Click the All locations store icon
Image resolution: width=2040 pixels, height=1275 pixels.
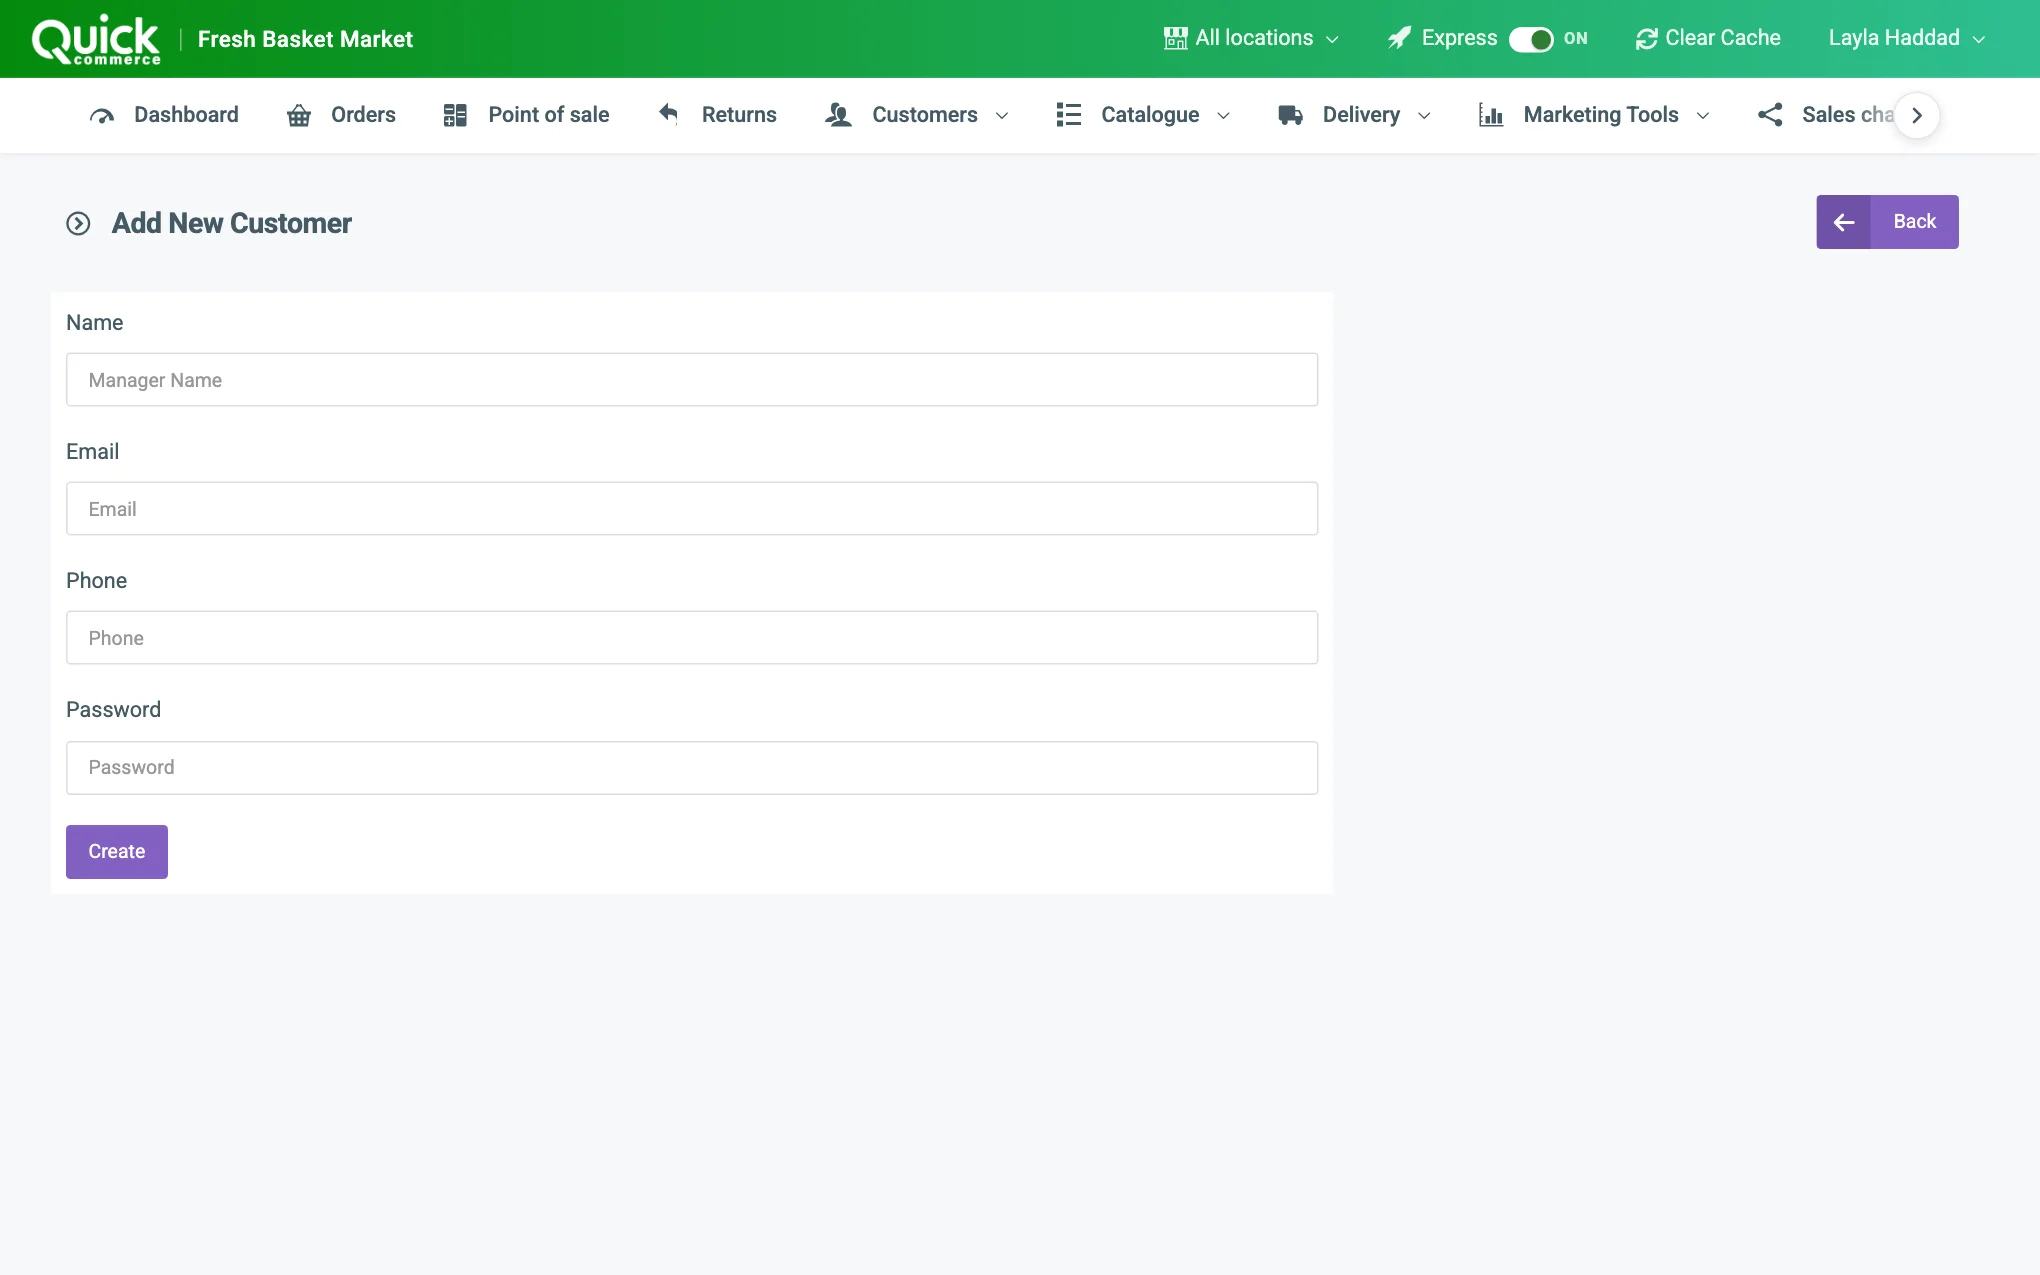(x=1175, y=38)
